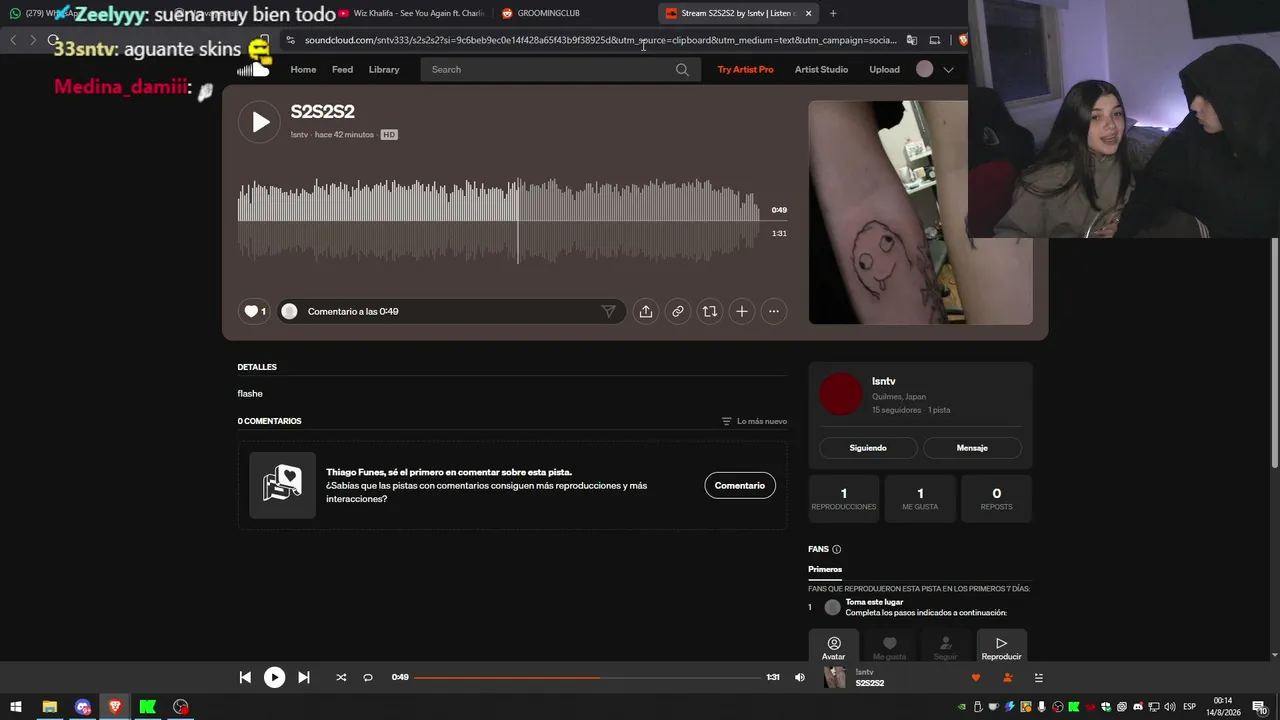The image size is (1280, 720).
Task: Click the magnifier search icon
Action: 682,69
